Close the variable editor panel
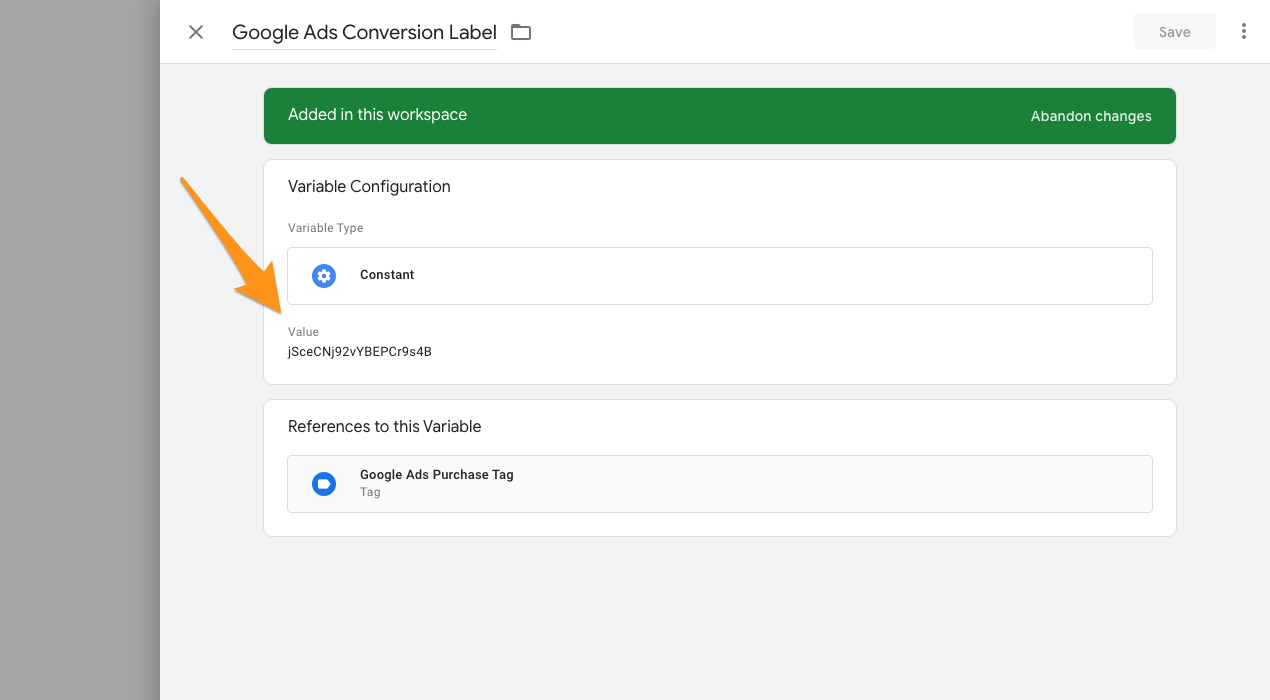 pyautogui.click(x=196, y=32)
